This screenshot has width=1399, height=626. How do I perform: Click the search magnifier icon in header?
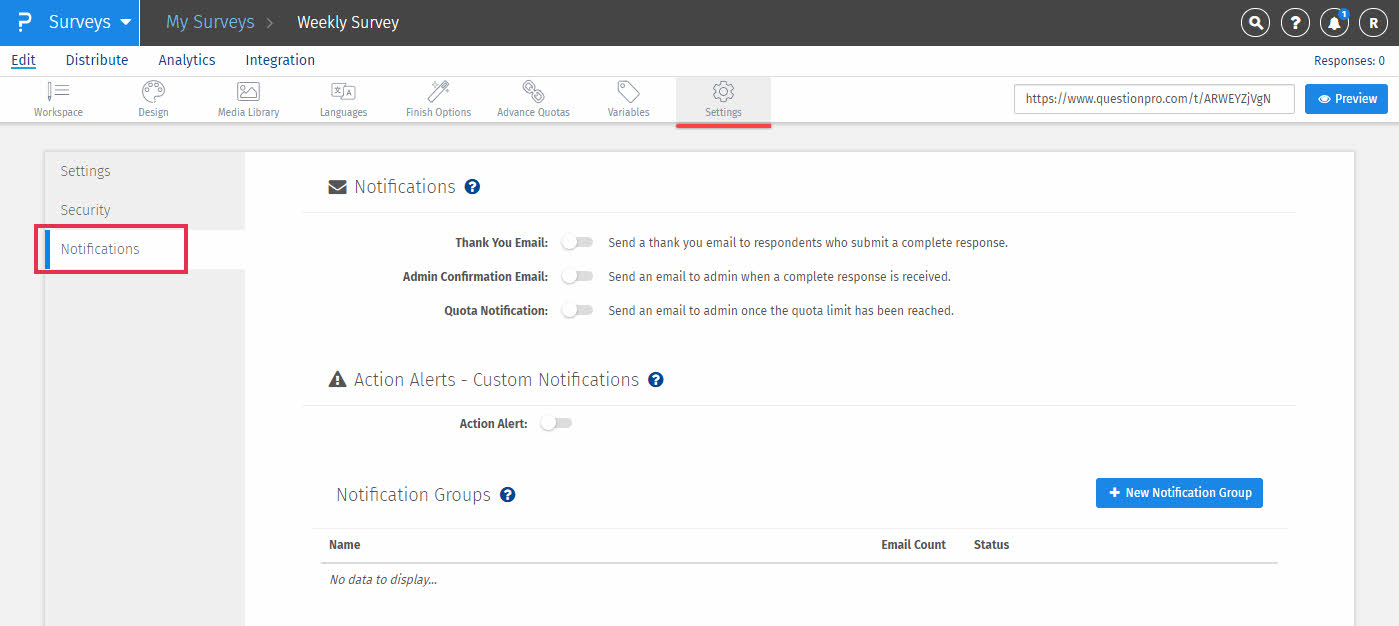tap(1255, 23)
